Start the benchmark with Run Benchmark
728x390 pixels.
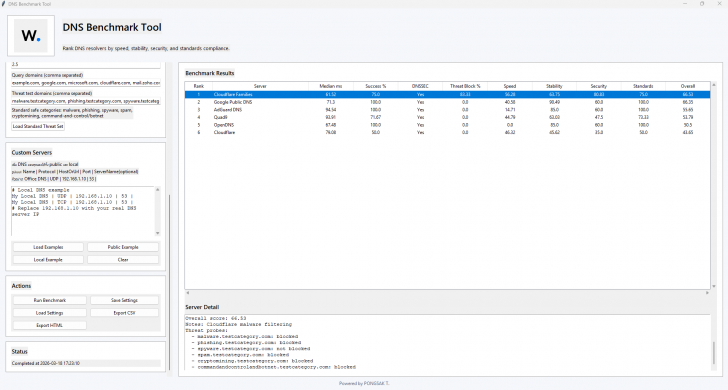pos(50,300)
